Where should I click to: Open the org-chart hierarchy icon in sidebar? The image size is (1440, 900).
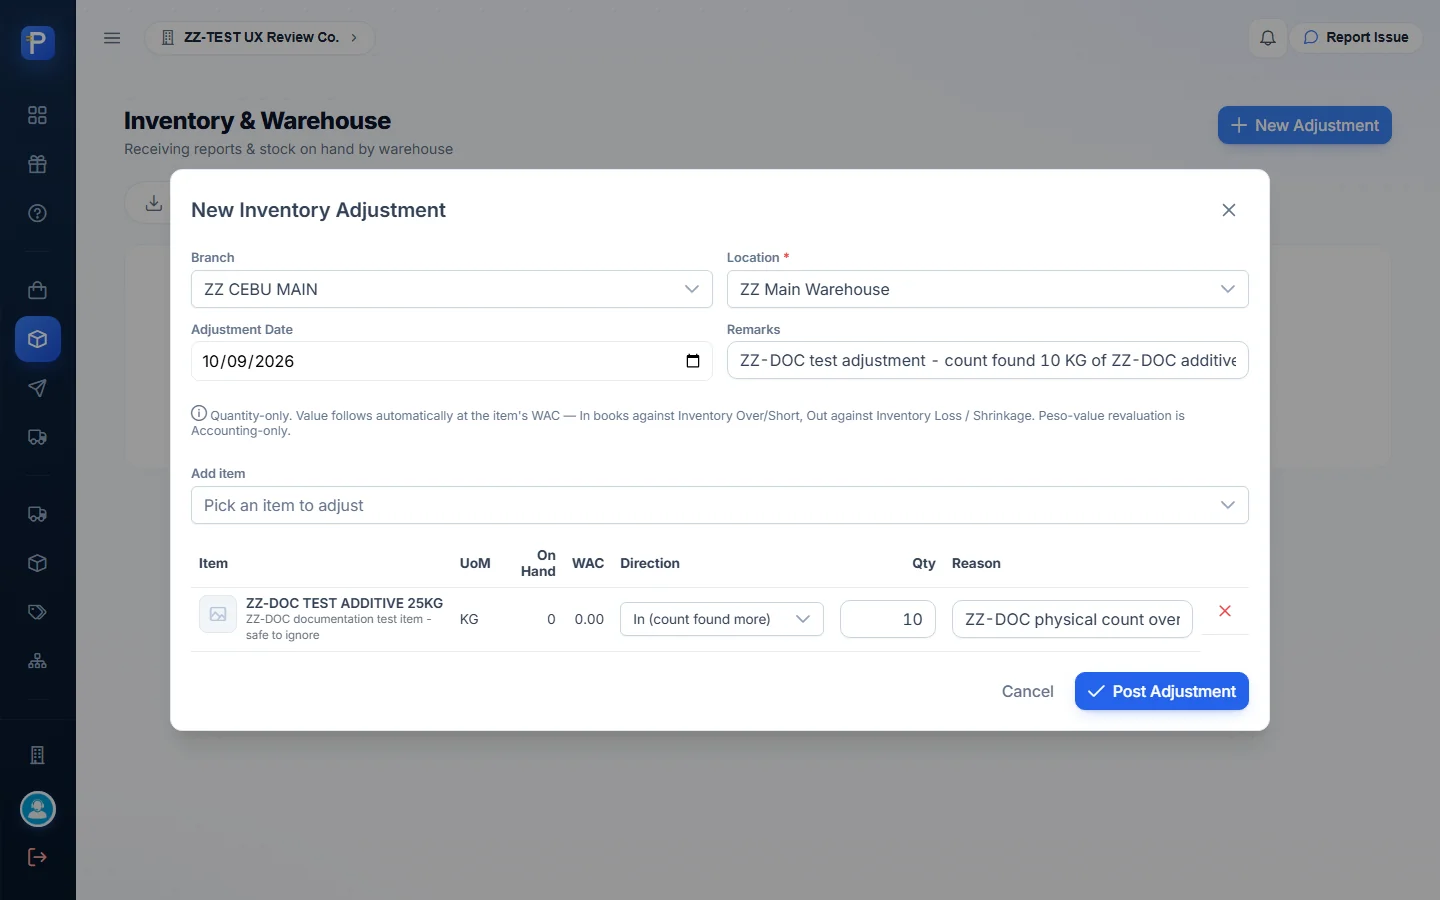point(38,661)
